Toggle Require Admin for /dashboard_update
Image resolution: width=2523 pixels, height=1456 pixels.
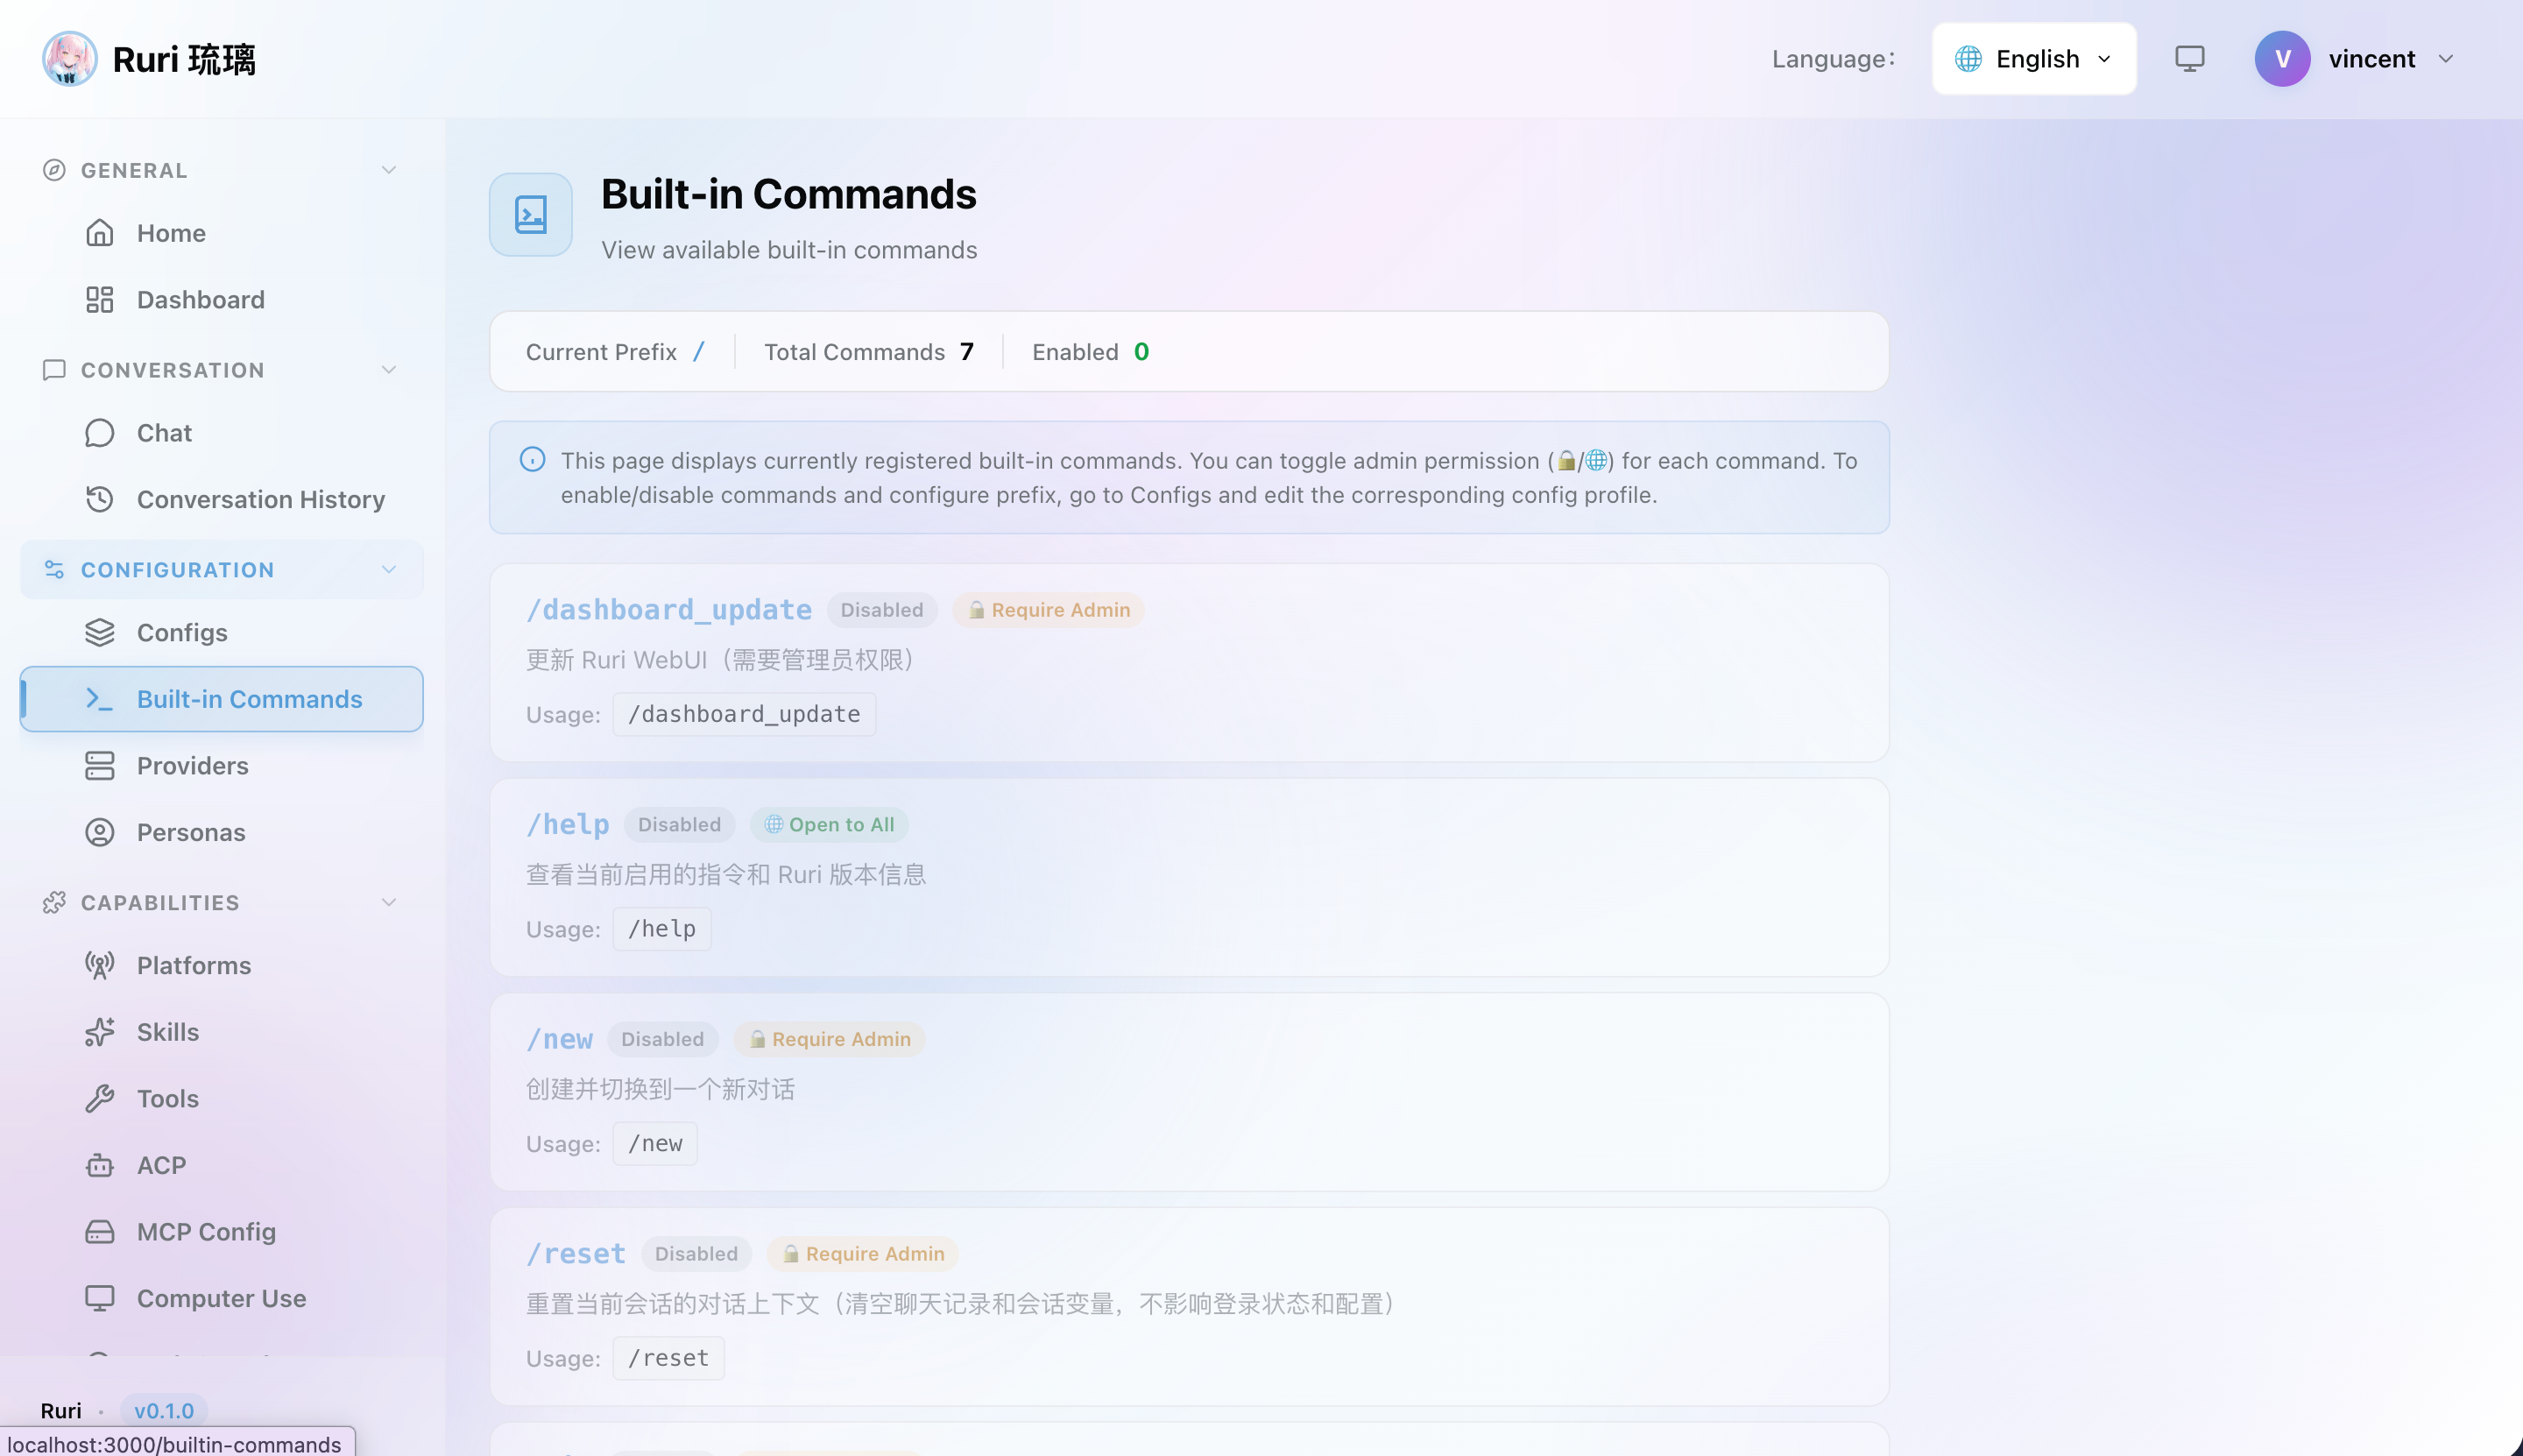coord(1048,610)
